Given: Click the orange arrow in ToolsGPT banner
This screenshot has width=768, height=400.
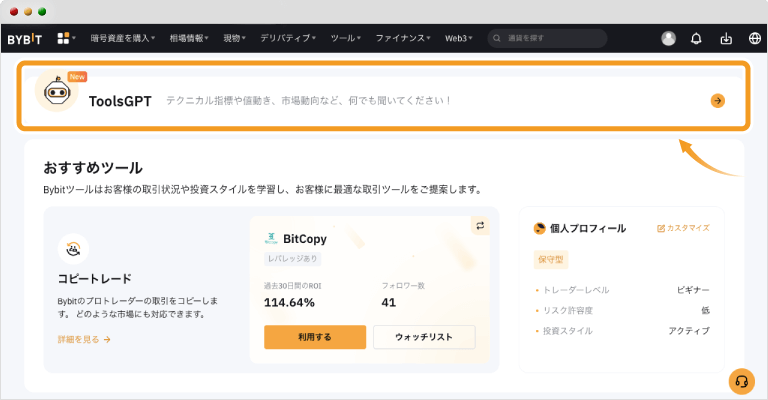Looking at the screenshot, I should point(718,101).
